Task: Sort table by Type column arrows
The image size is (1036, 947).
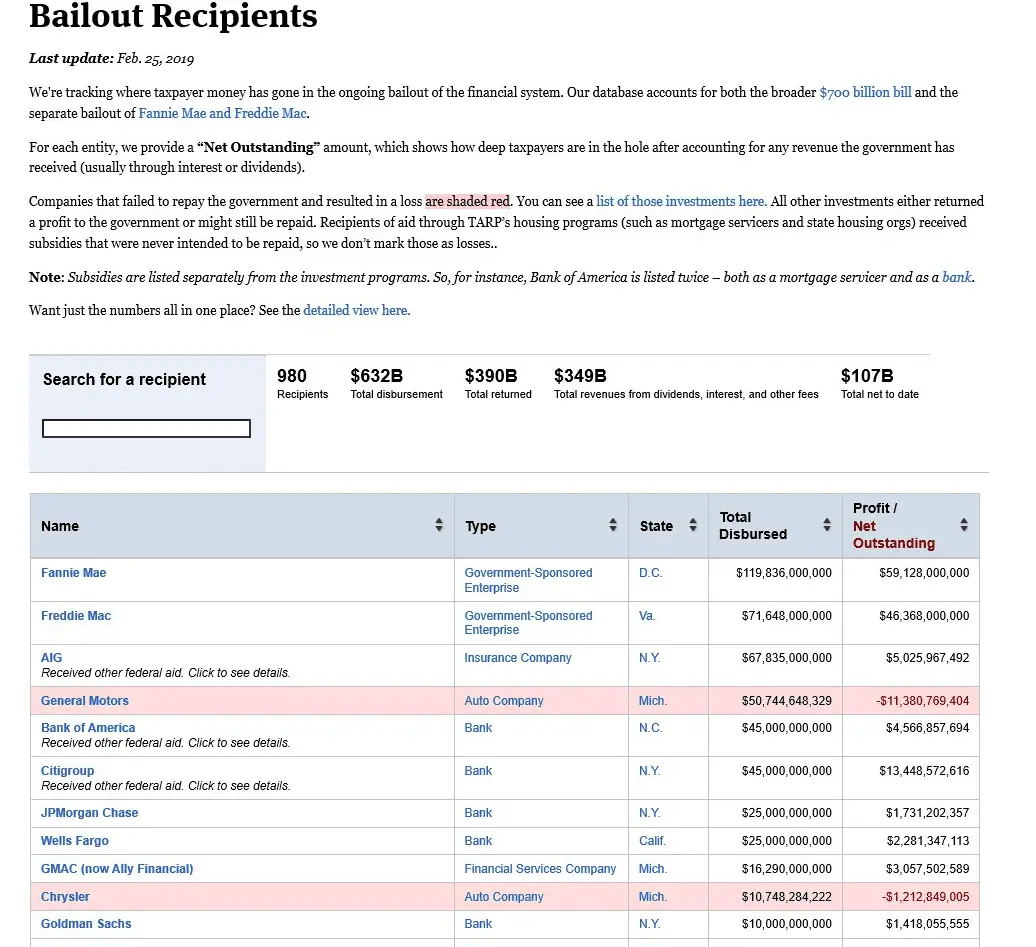Action: point(612,525)
